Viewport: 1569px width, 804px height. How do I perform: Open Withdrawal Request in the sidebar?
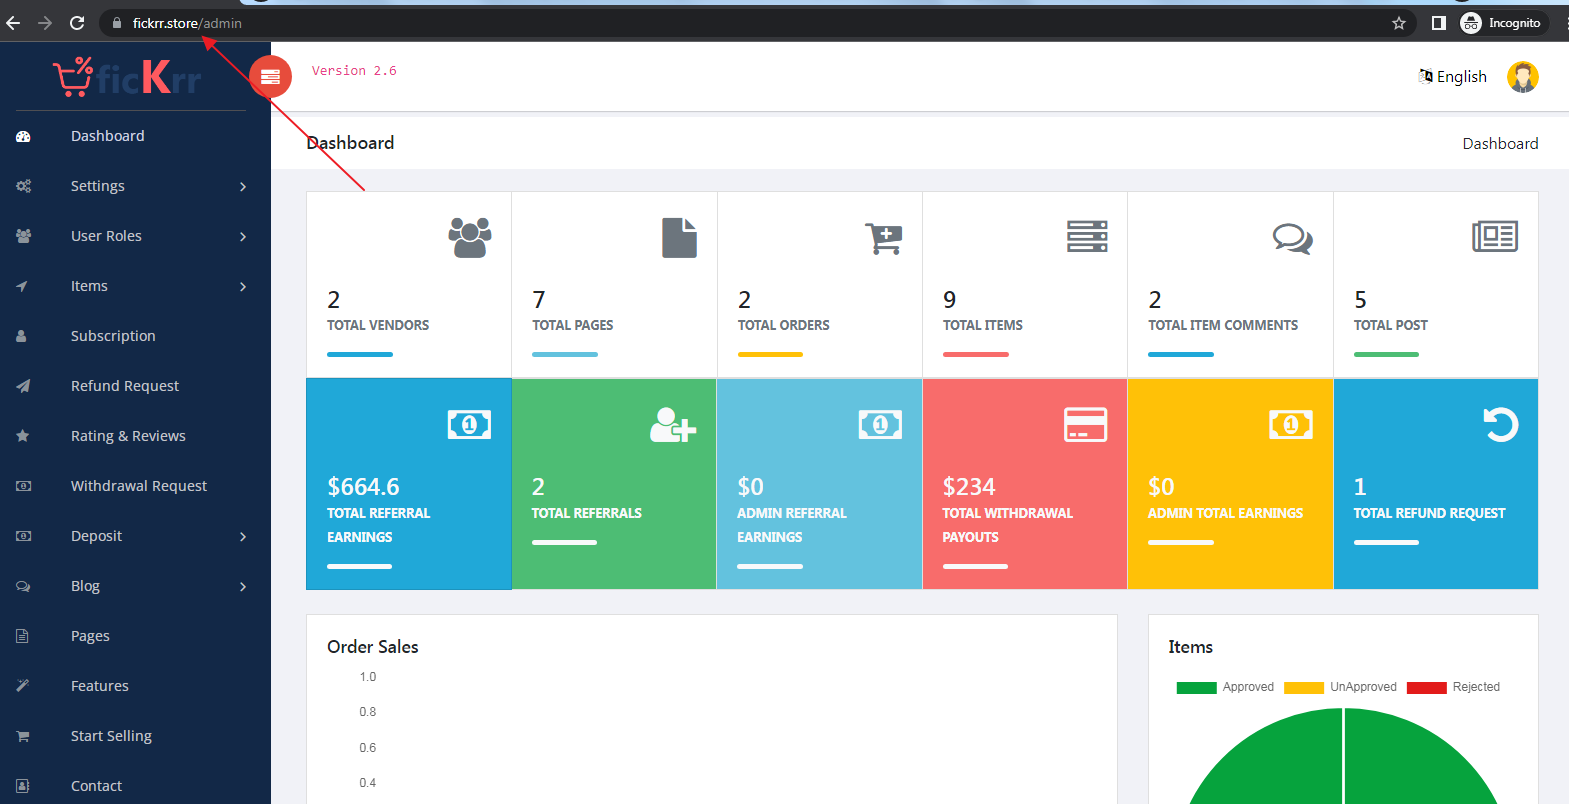click(x=139, y=486)
